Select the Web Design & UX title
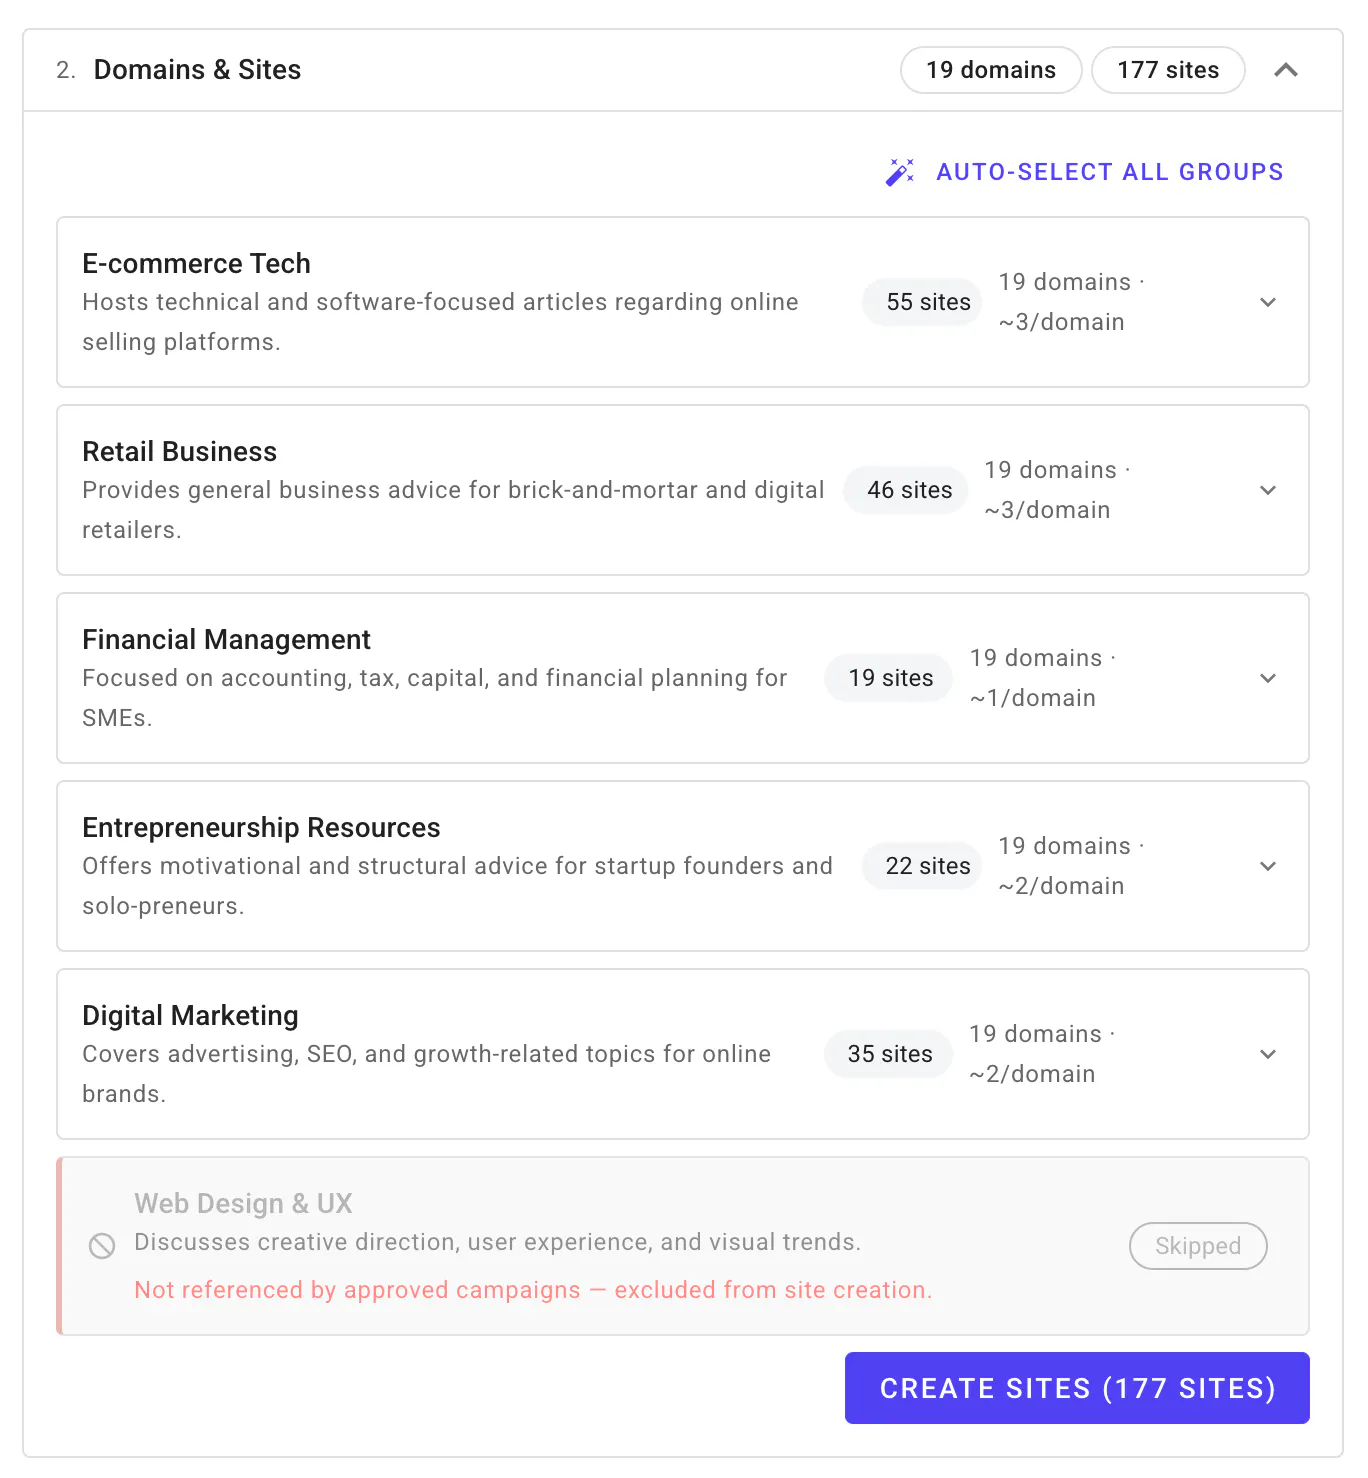The image size is (1368, 1478). coord(243,1203)
